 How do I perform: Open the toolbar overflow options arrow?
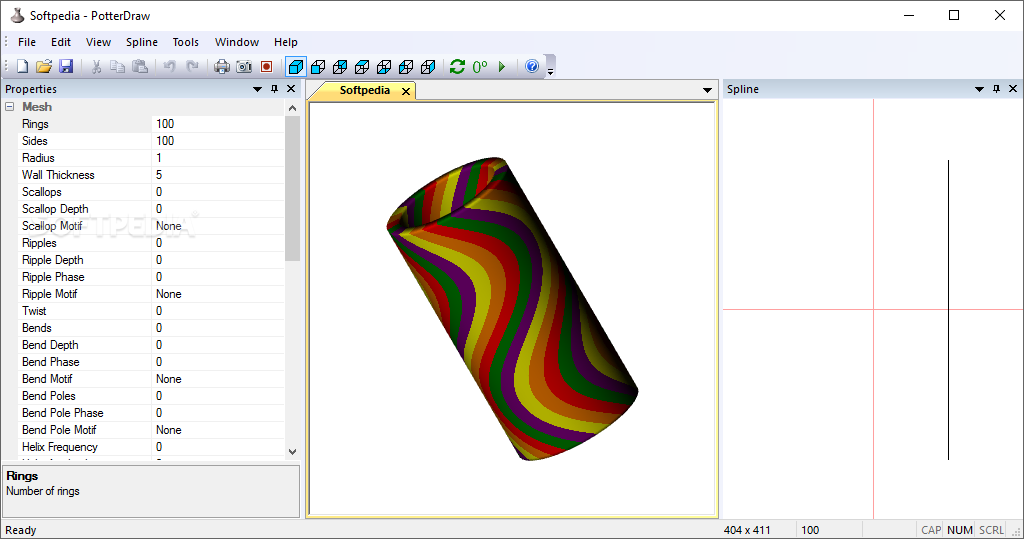point(551,70)
